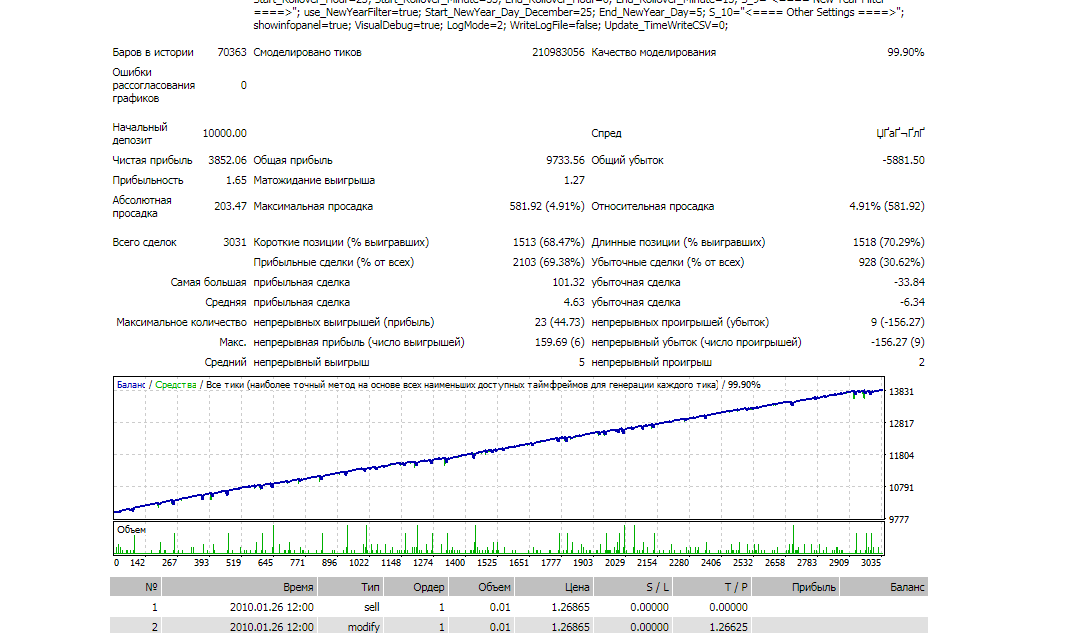Screen dimensions: 1077x633
Task: Click the Качество моделирования label
Action: tap(653, 52)
